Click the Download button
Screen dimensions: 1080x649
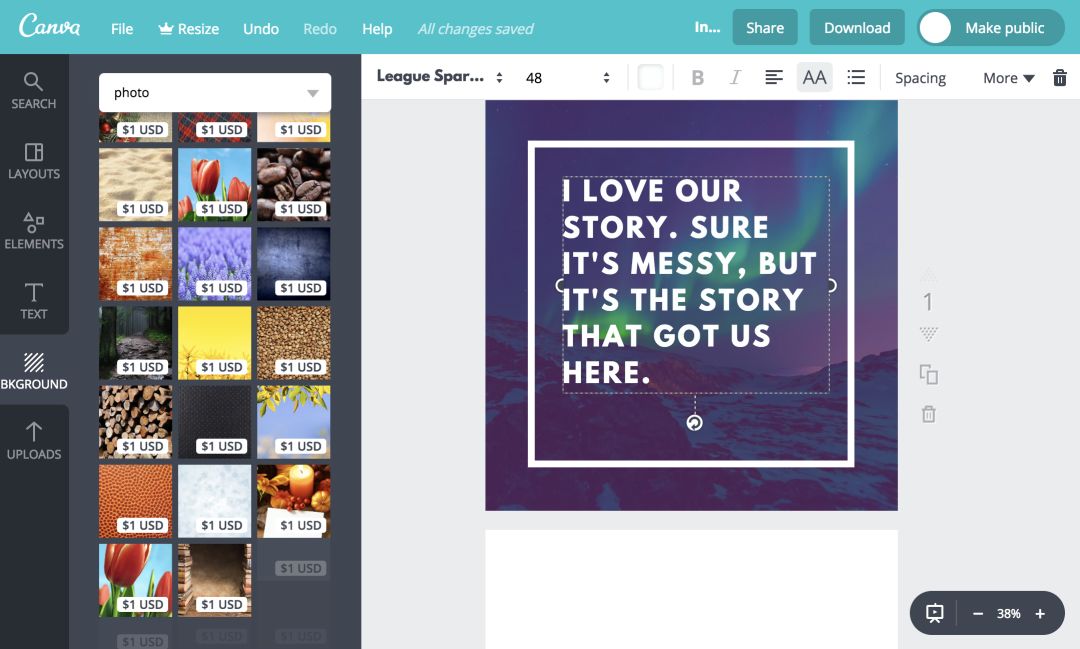click(857, 28)
